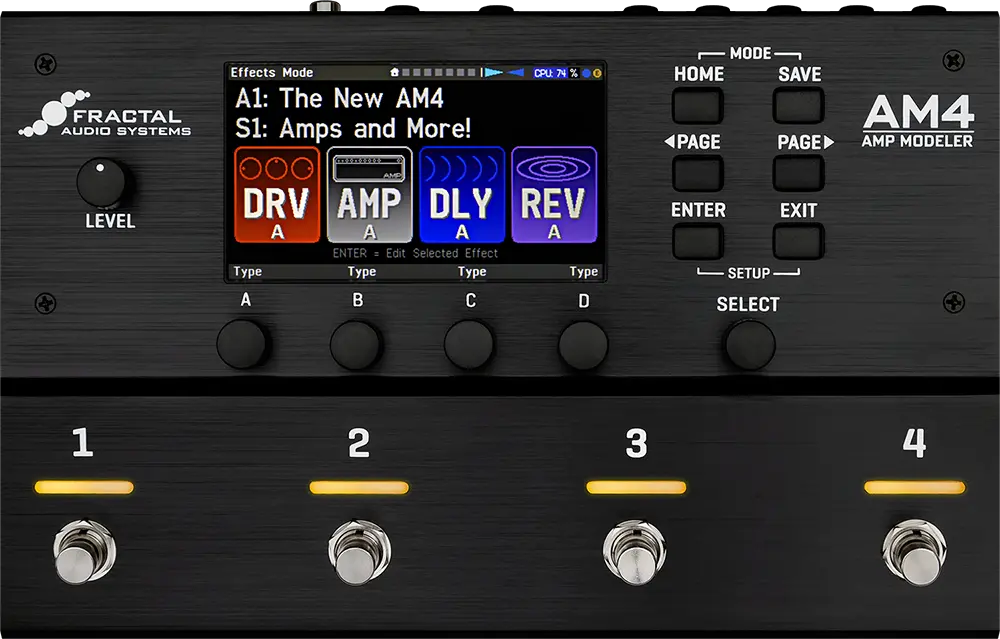Screen dimensions: 1000x639
Task: Tap the Type label above knob C
Action: coord(472,272)
